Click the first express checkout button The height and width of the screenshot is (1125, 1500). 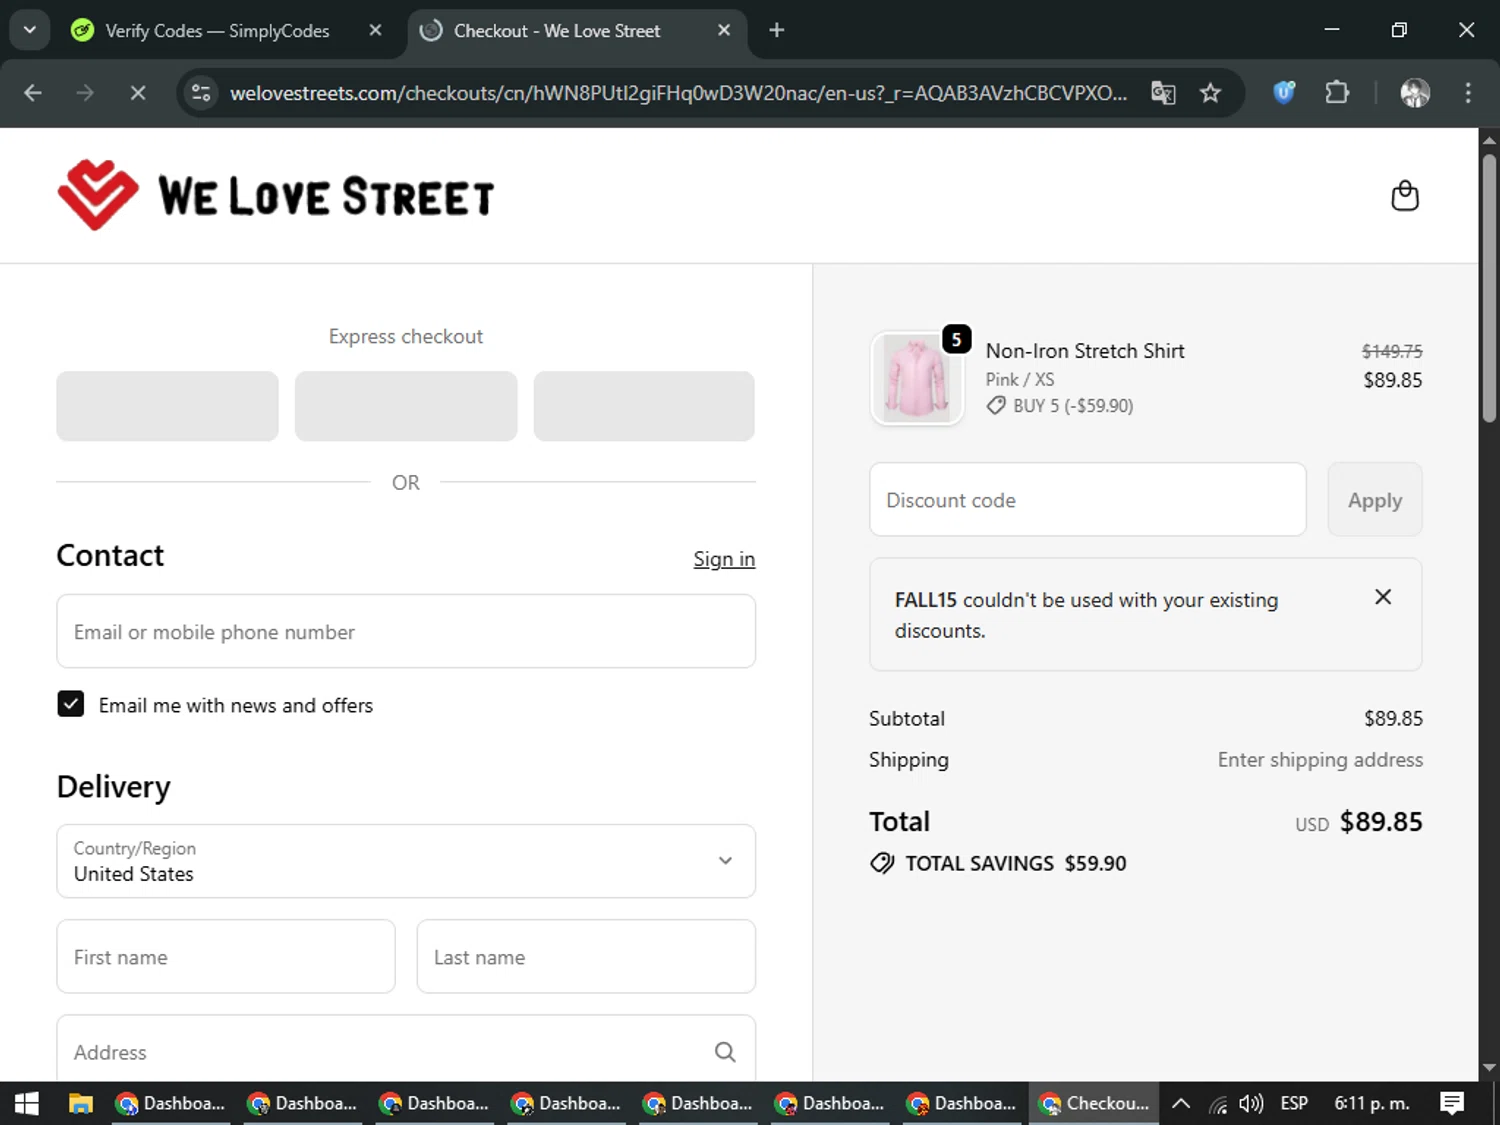point(167,406)
